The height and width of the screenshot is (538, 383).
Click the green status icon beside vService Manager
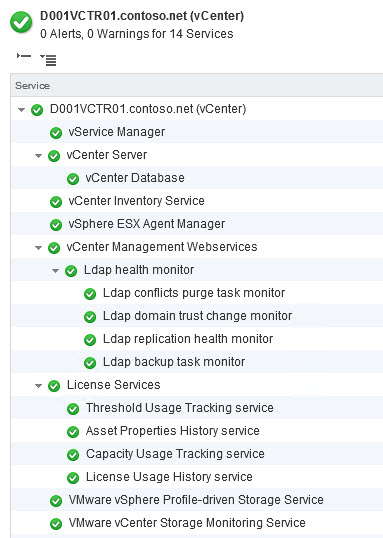56,133
